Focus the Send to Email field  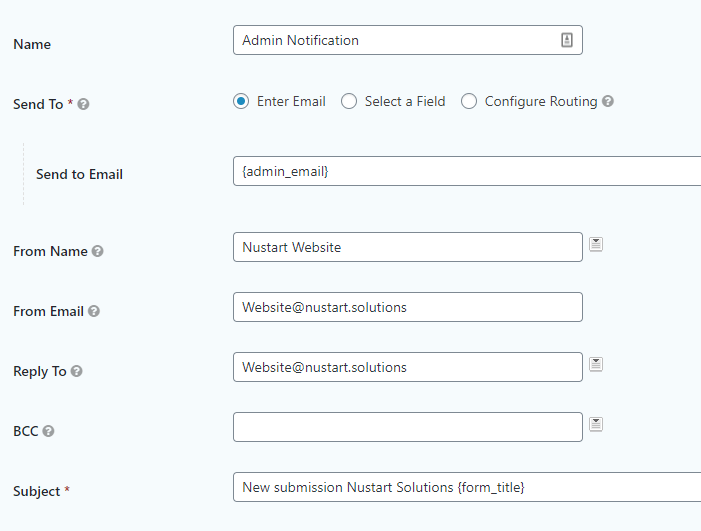click(465, 171)
